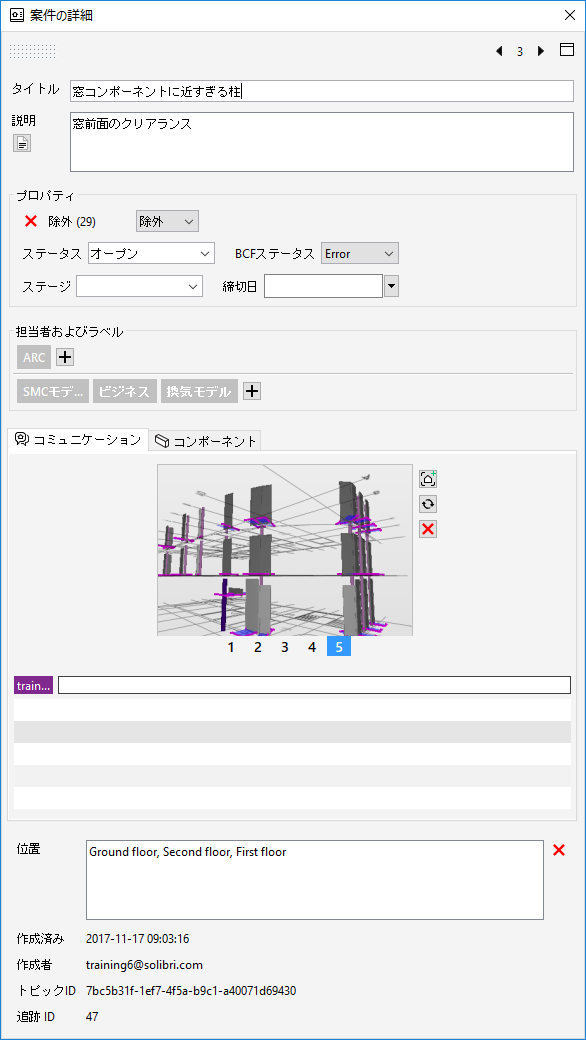This screenshot has width=586, height=1040.
Task: Toggle the window layout icon
Action: [x=567, y=50]
